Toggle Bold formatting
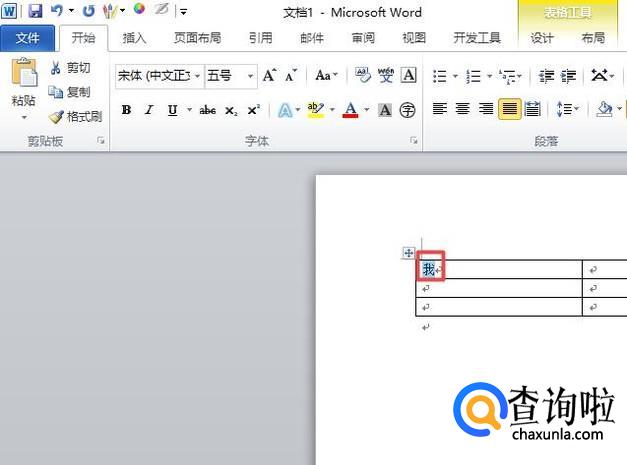The height and width of the screenshot is (465, 627). click(126, 110)
